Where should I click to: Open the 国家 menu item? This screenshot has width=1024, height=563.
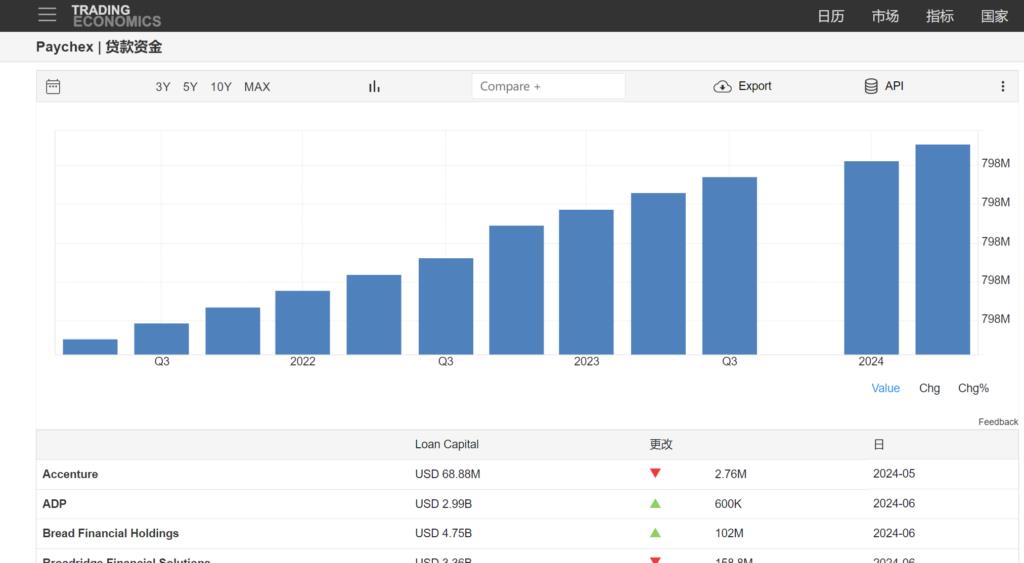(994, 16)
